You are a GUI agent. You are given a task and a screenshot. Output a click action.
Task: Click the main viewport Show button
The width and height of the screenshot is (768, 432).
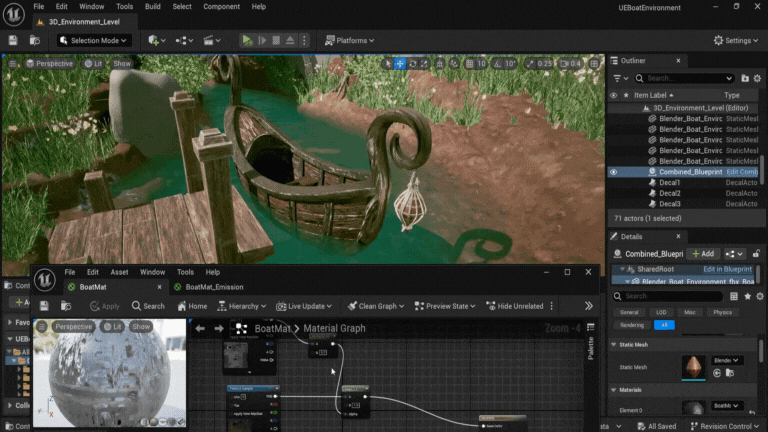click(x=121, y=64)
